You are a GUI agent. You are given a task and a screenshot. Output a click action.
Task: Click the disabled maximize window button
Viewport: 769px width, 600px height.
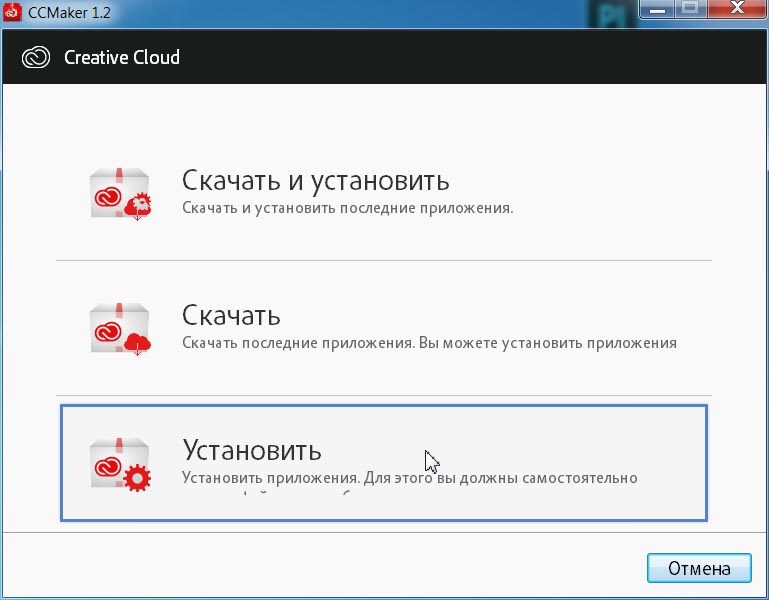tap(691, 9)
